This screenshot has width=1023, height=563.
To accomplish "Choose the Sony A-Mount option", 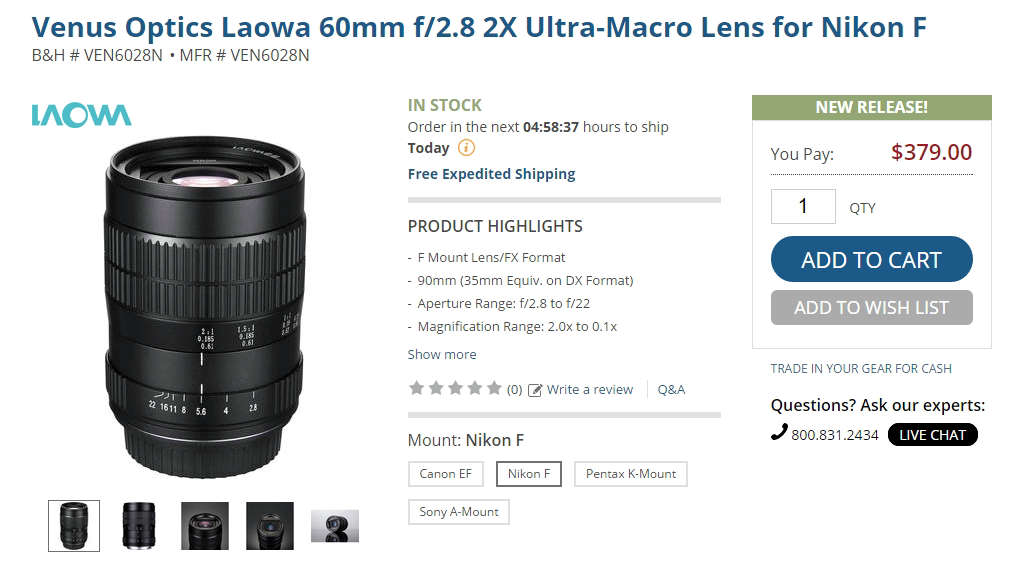I will pyautogui.click(x=459, y=512).
